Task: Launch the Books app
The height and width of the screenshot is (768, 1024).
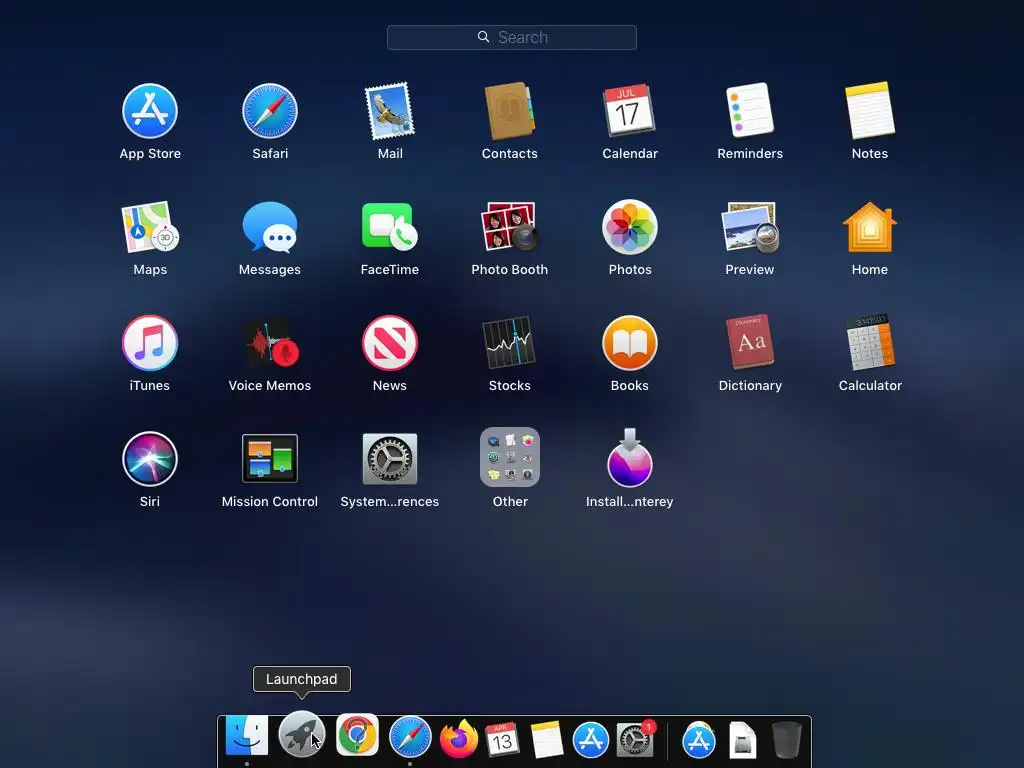Action: (x=630, y=343)
